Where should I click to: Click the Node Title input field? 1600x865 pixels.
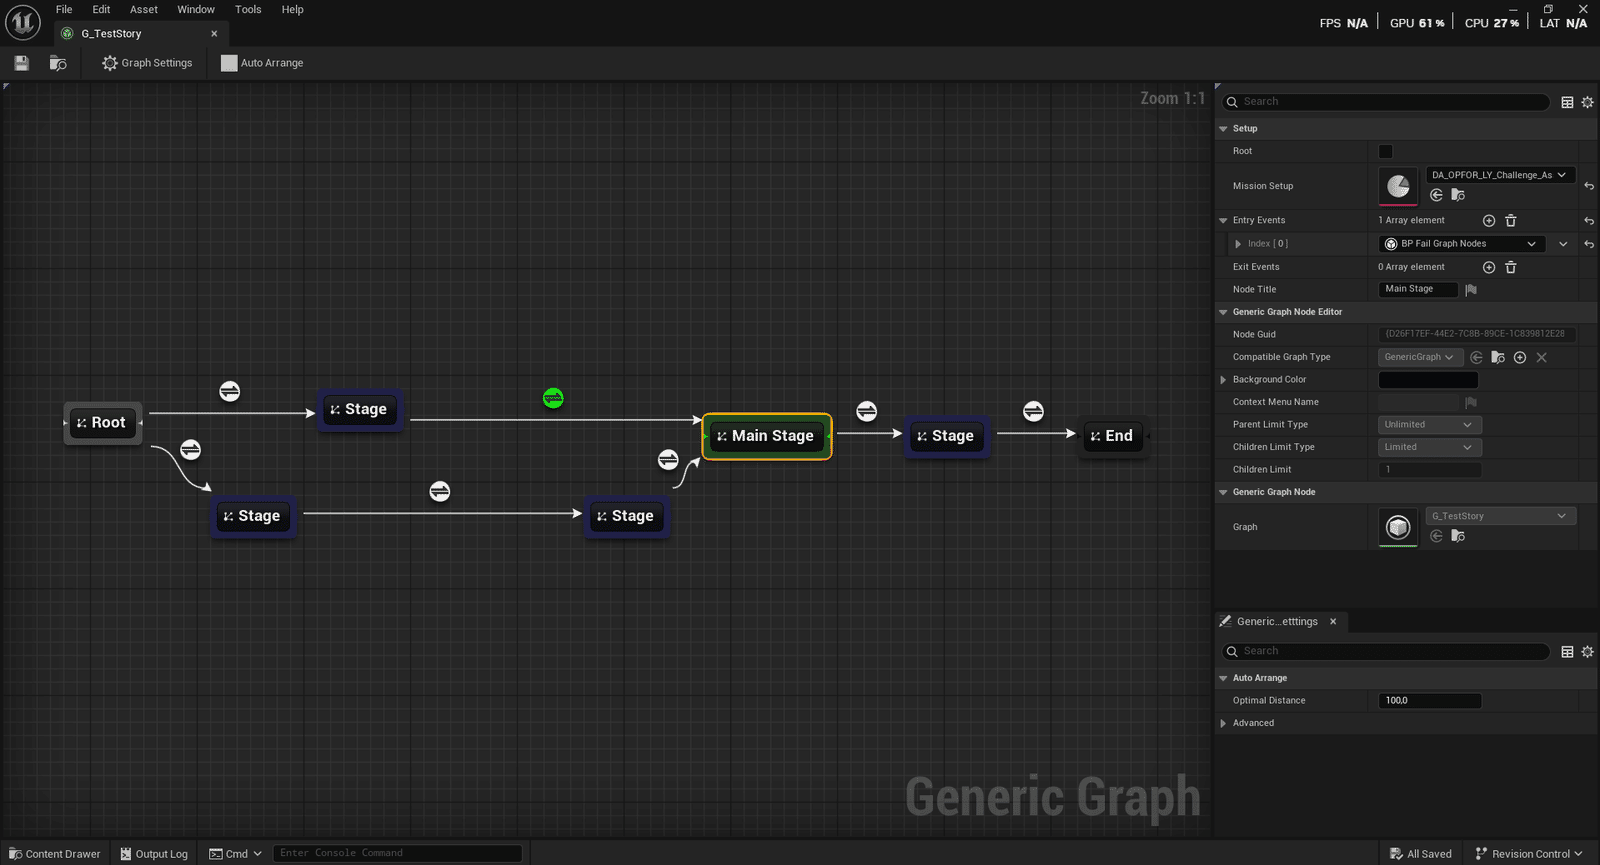click(x=1418, y=289)
